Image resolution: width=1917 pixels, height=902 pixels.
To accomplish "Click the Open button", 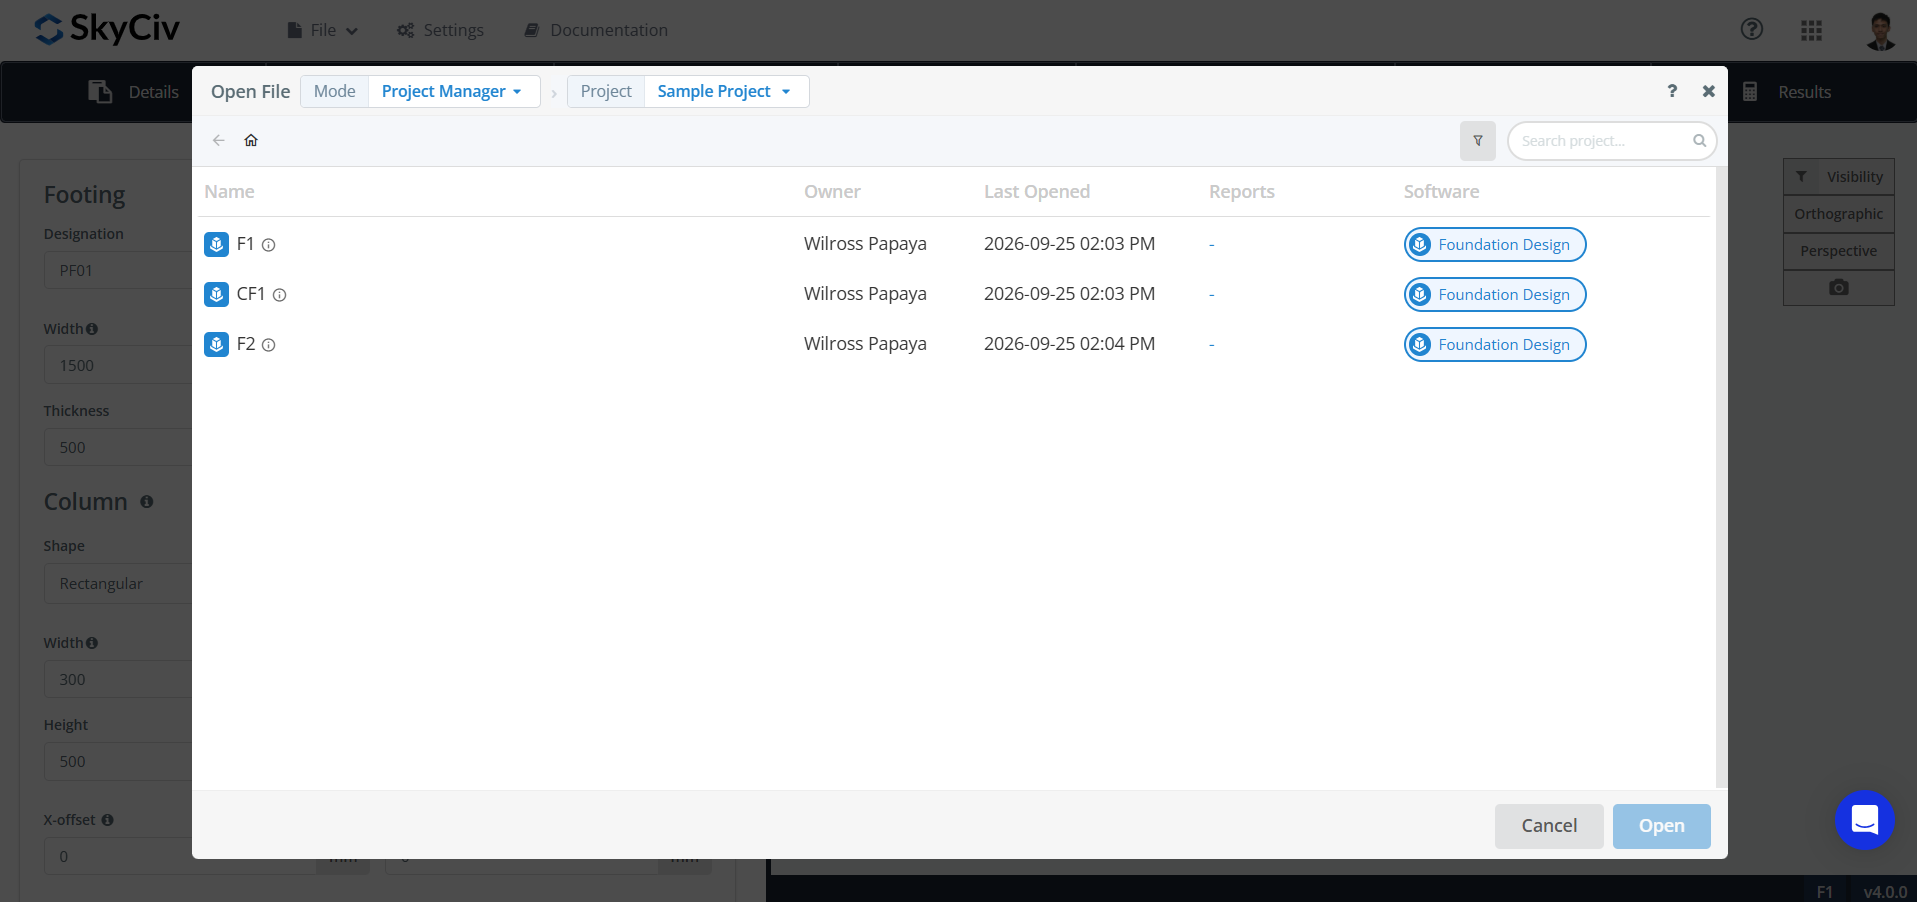I will [x=1661, y=826].
